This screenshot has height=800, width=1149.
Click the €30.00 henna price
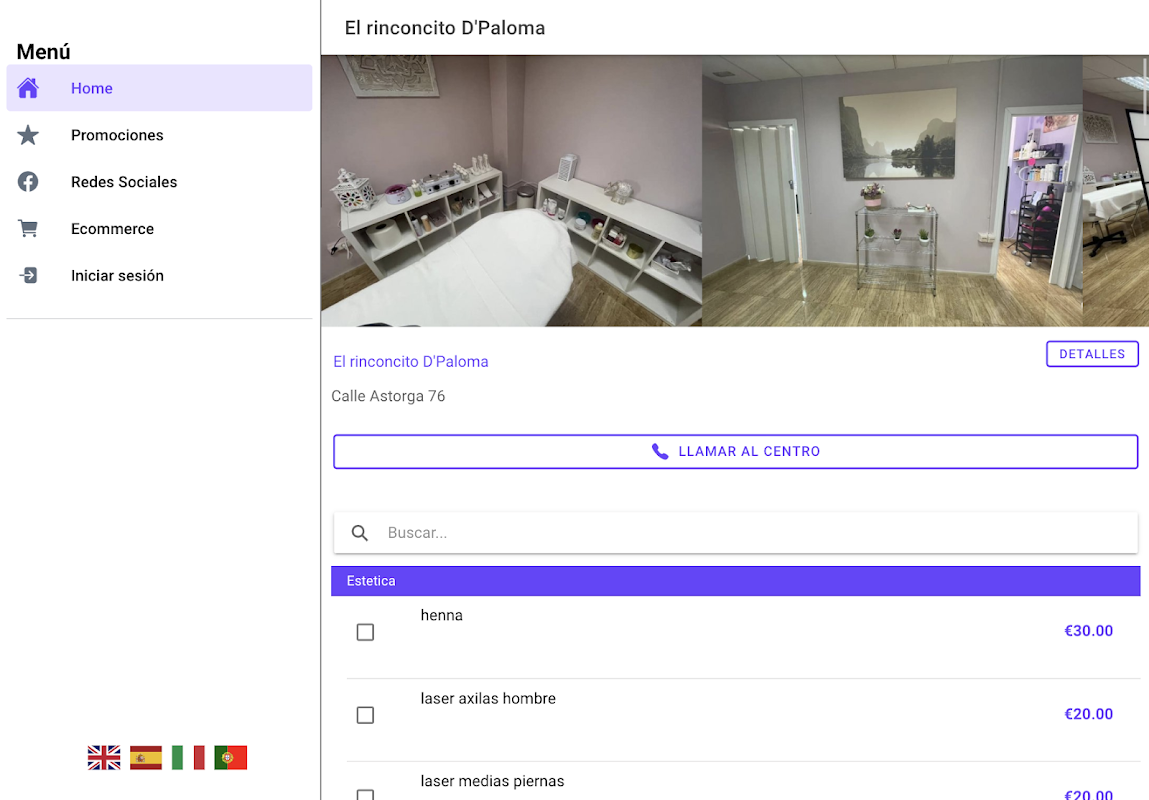[1088, 631]
